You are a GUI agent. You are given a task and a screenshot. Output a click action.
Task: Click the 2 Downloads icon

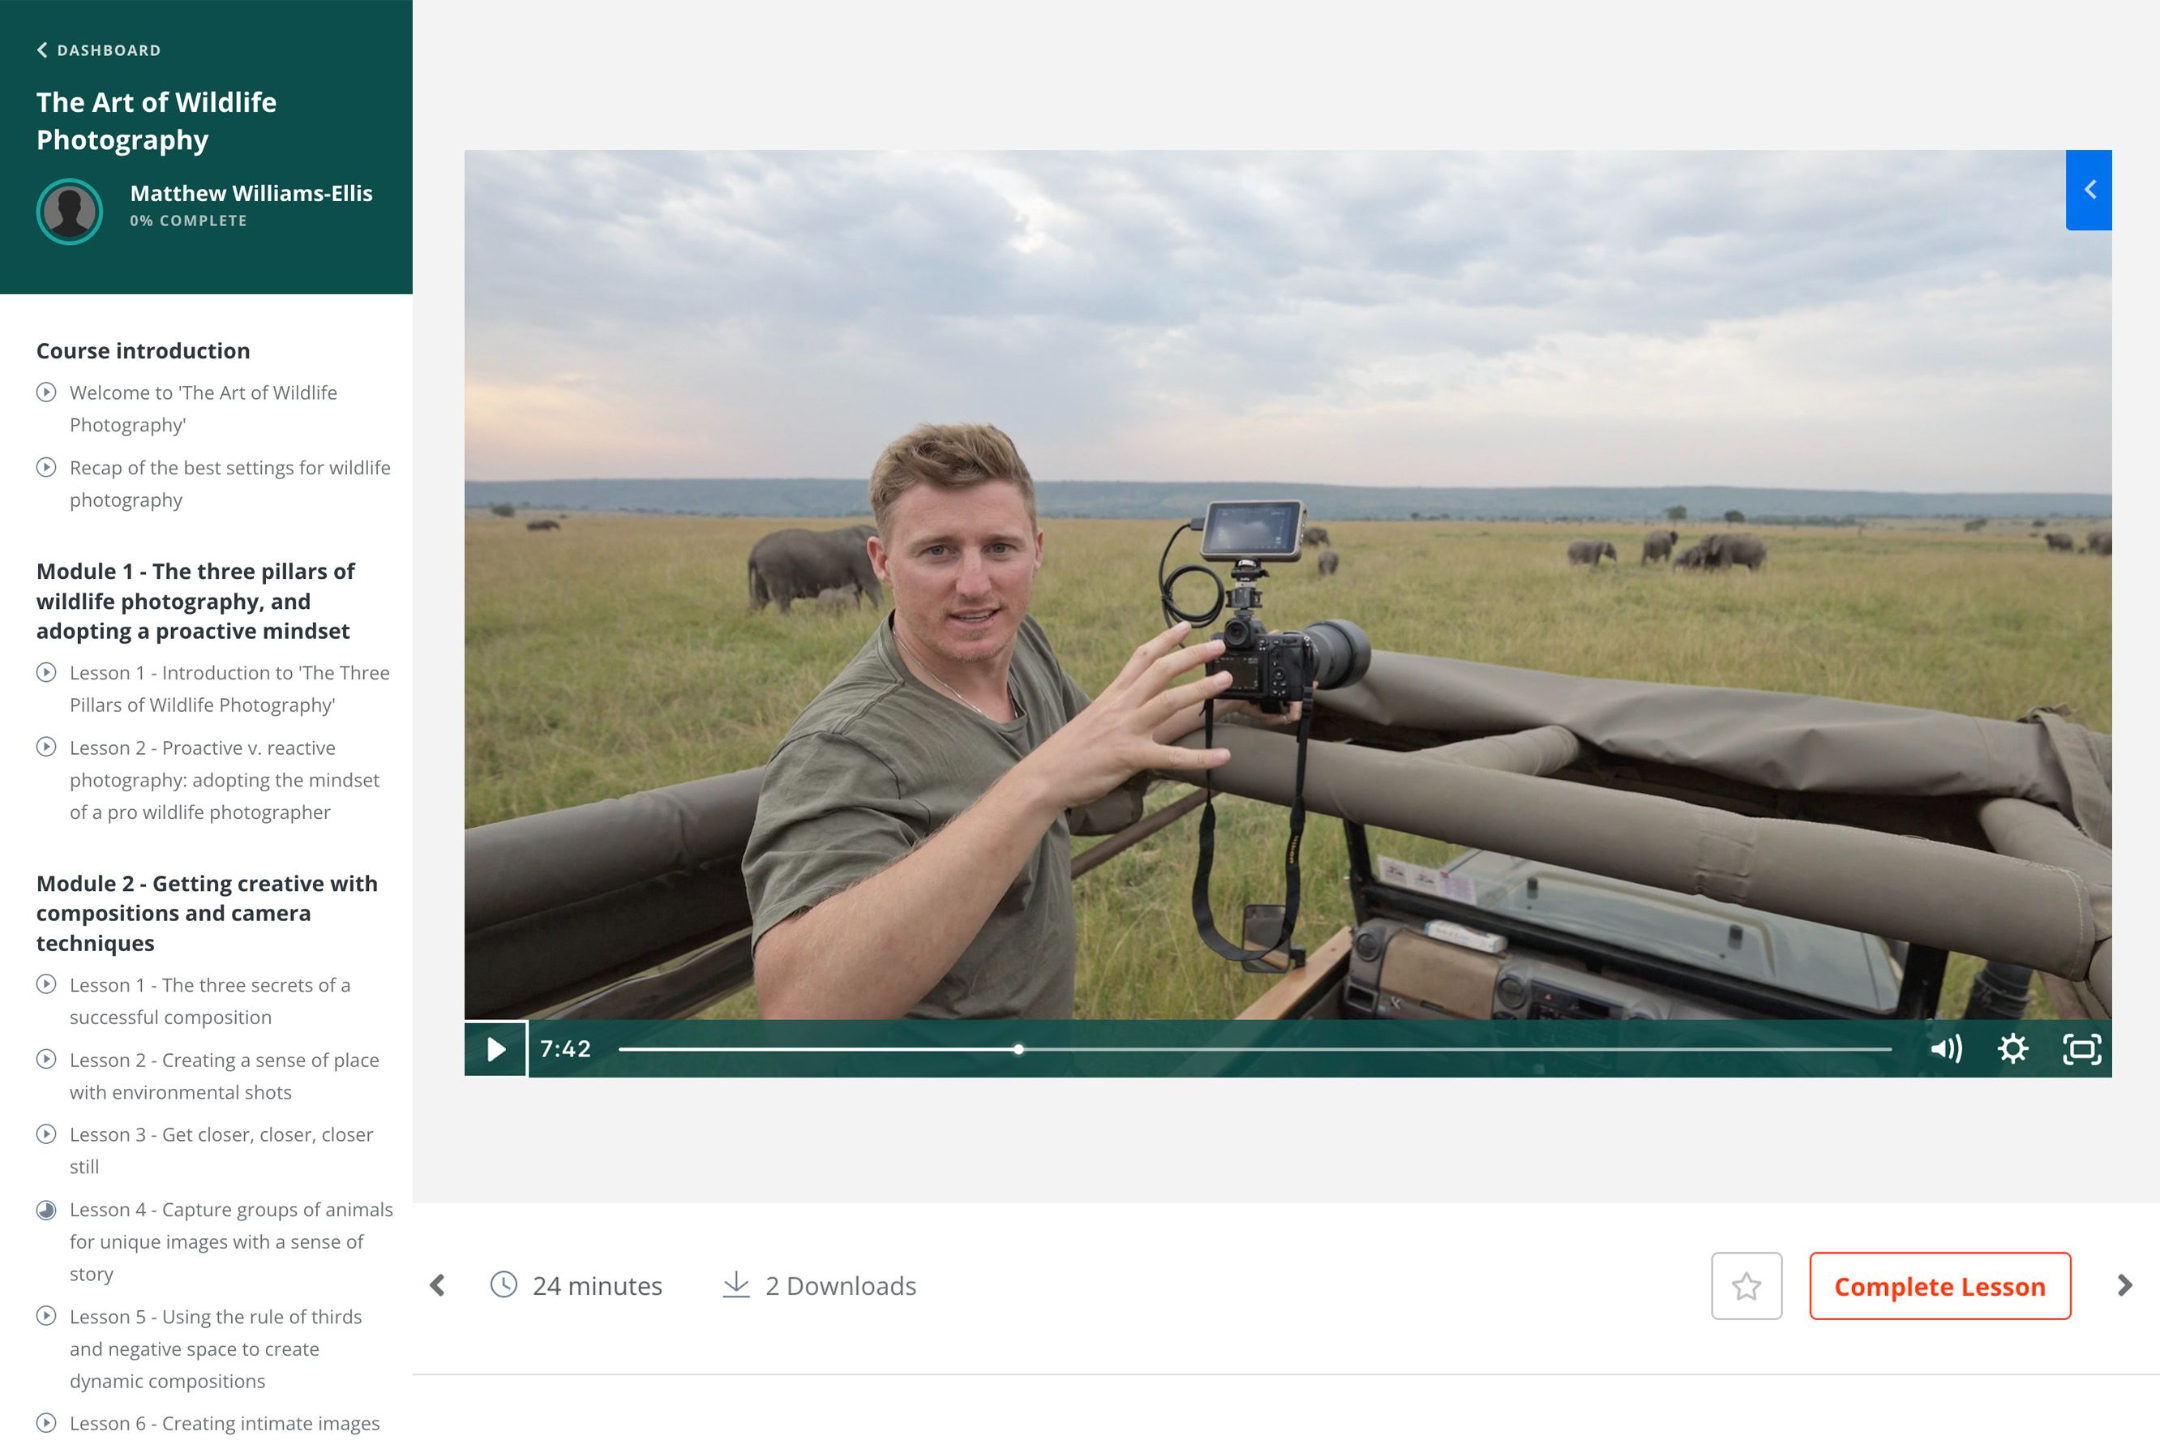(x=736, y=1285)
